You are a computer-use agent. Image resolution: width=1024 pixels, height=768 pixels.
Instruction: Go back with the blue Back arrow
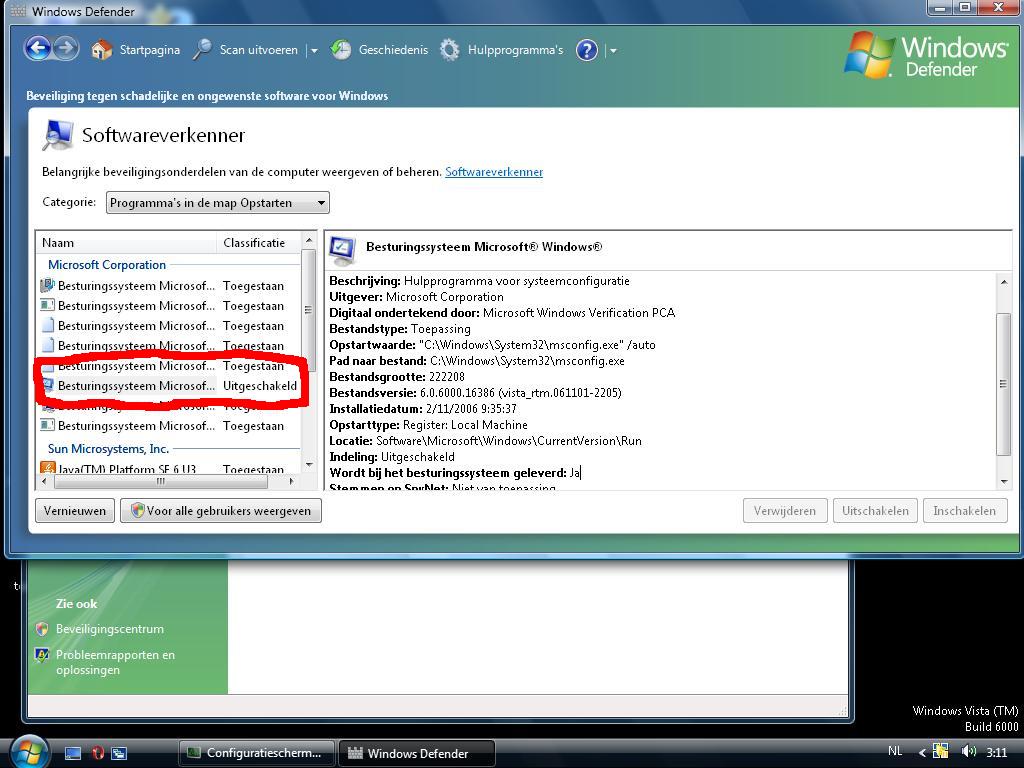pyautogui.click(x=38, y=49)
